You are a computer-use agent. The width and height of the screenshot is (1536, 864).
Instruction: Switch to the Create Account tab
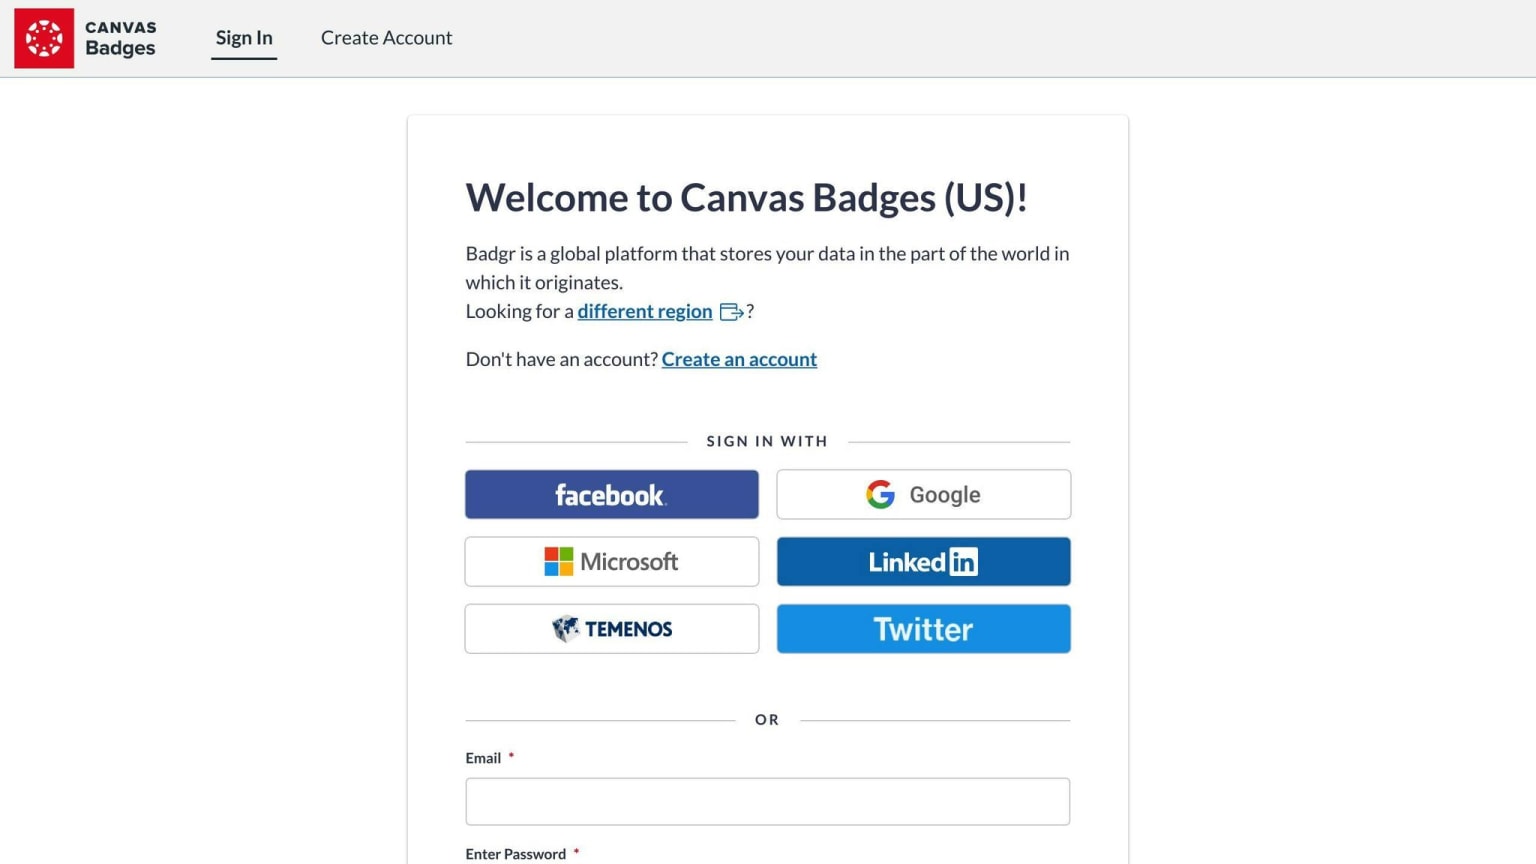386,38
